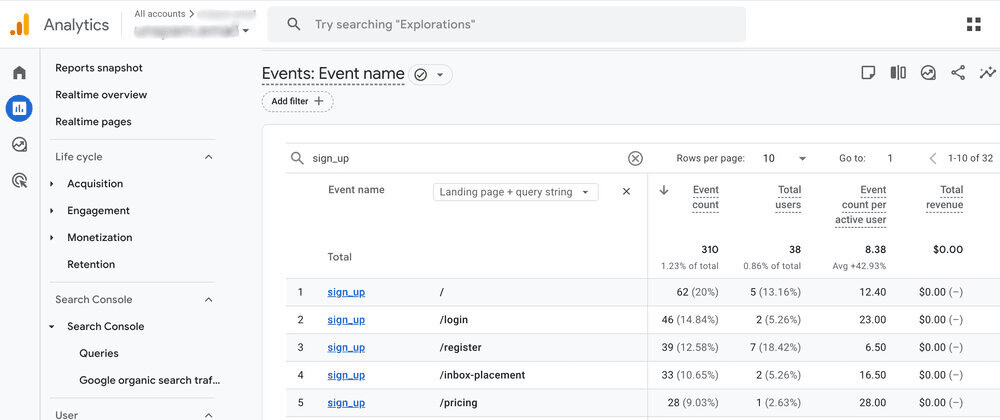The width and height of the screenshot is (1000, 420).
Task: Open the Insights sparkline icon
Action: click(988, 73)
